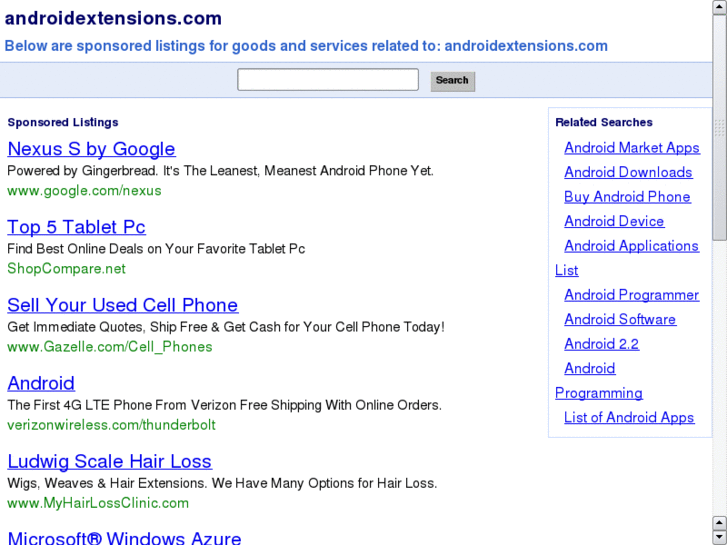Select Buy Android Phone related search
This screenshot has height=545, width=727.
click(x=627, y=197)
